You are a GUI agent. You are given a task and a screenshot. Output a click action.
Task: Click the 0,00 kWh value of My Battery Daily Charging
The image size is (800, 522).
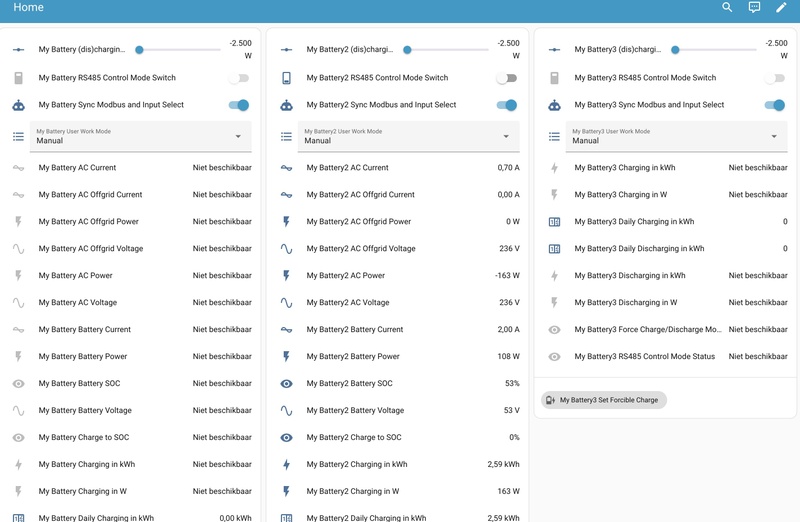point(235,518)
